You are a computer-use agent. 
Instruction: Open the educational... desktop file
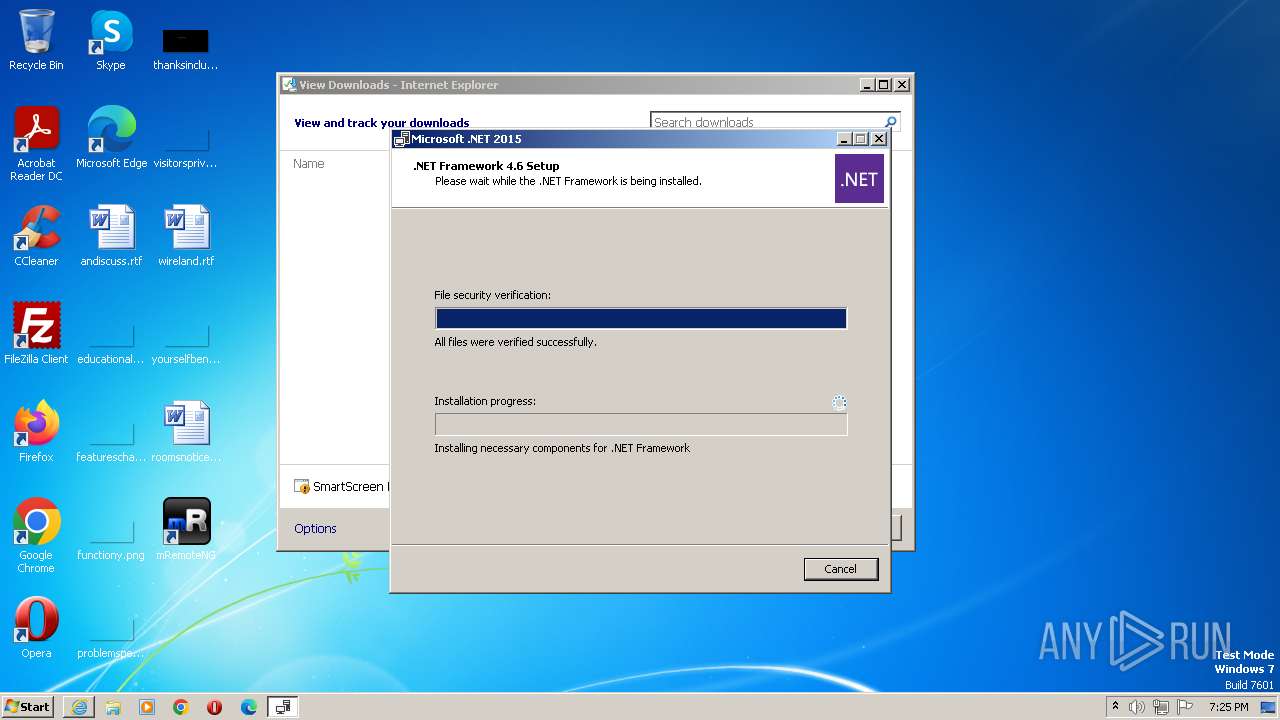(x=111, y=342)
